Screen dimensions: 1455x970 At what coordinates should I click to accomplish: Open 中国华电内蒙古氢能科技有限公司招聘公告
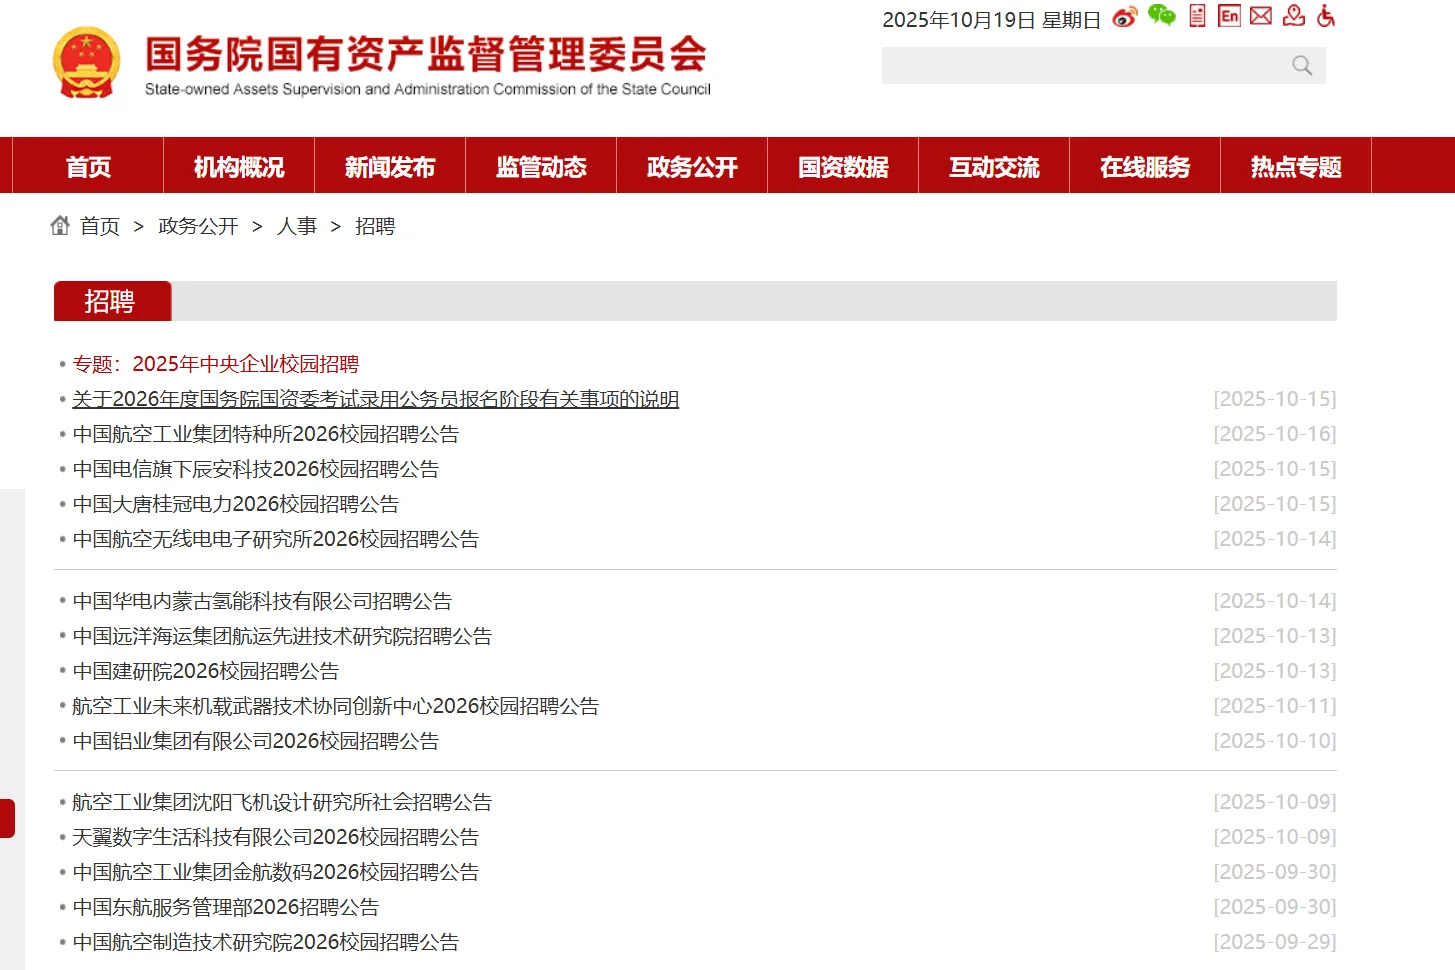262,601
